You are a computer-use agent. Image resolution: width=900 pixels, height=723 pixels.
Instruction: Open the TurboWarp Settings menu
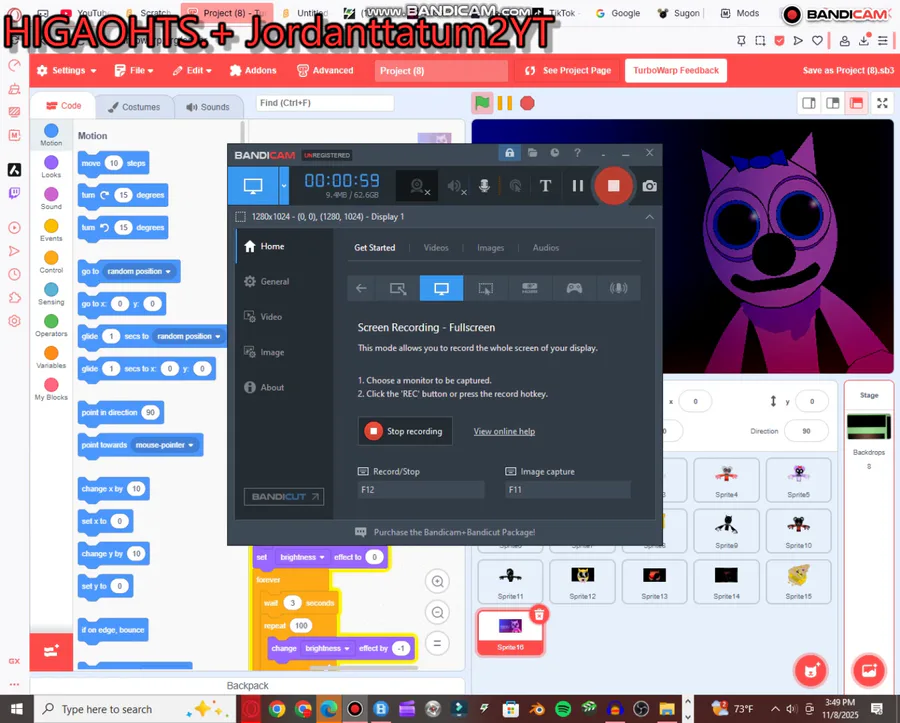(x=67, y=71)
